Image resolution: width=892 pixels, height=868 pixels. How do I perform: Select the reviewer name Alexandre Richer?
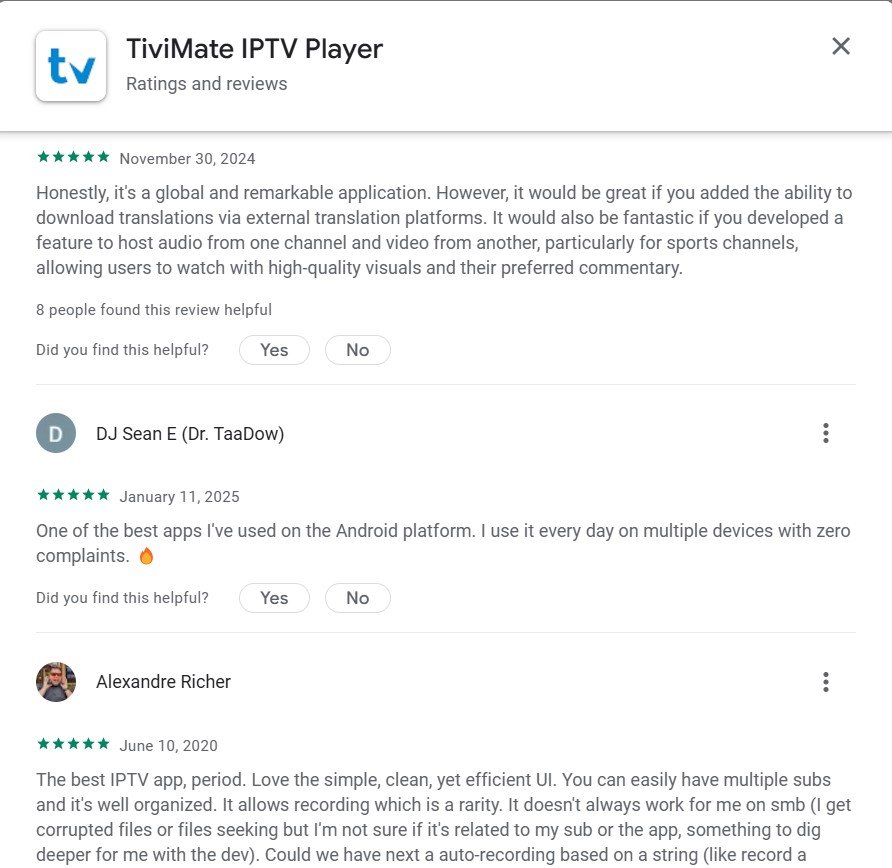point(163,681)
